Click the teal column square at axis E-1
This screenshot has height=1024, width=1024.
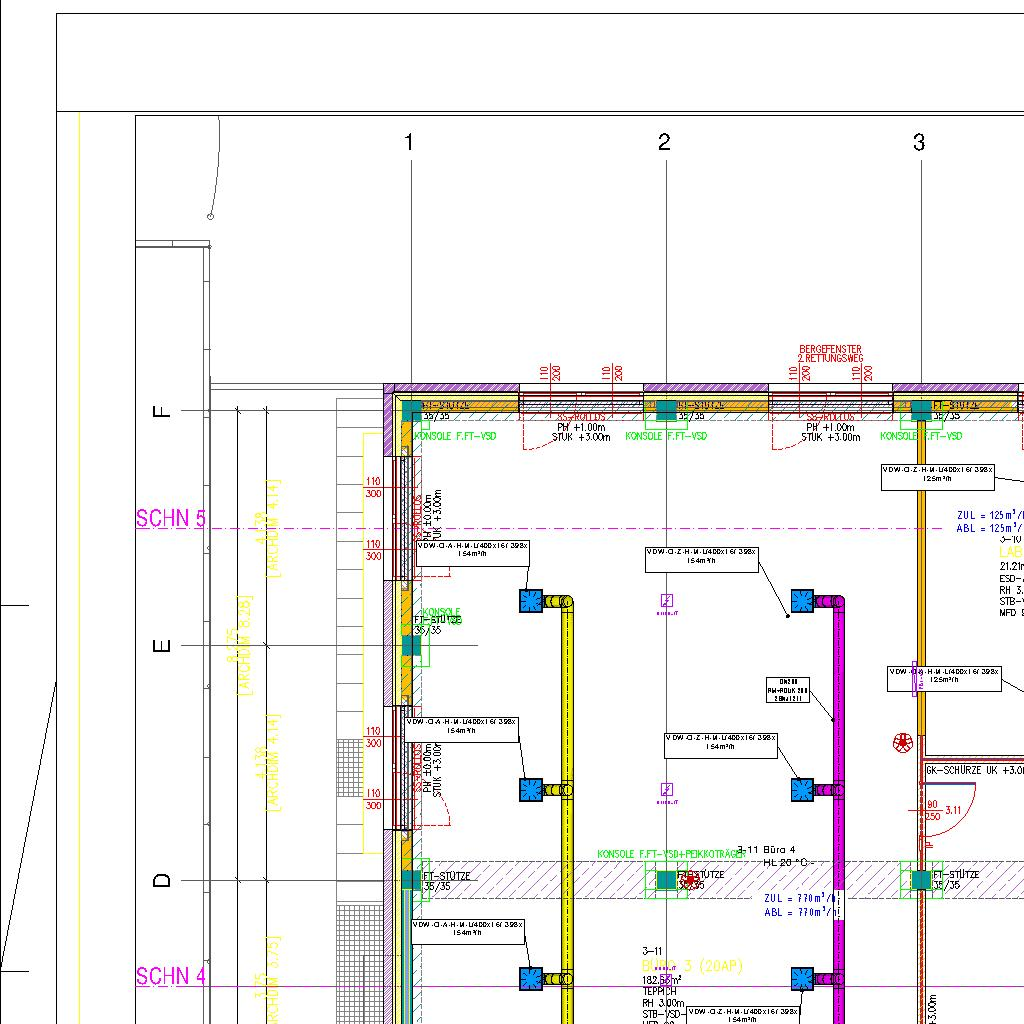411,646
